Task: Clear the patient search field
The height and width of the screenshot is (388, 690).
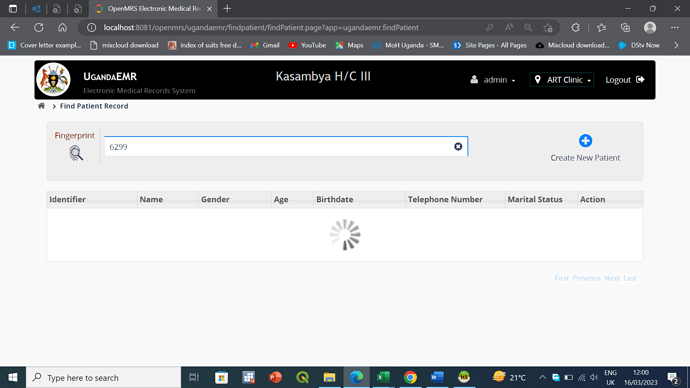Action: click(458, 146)
